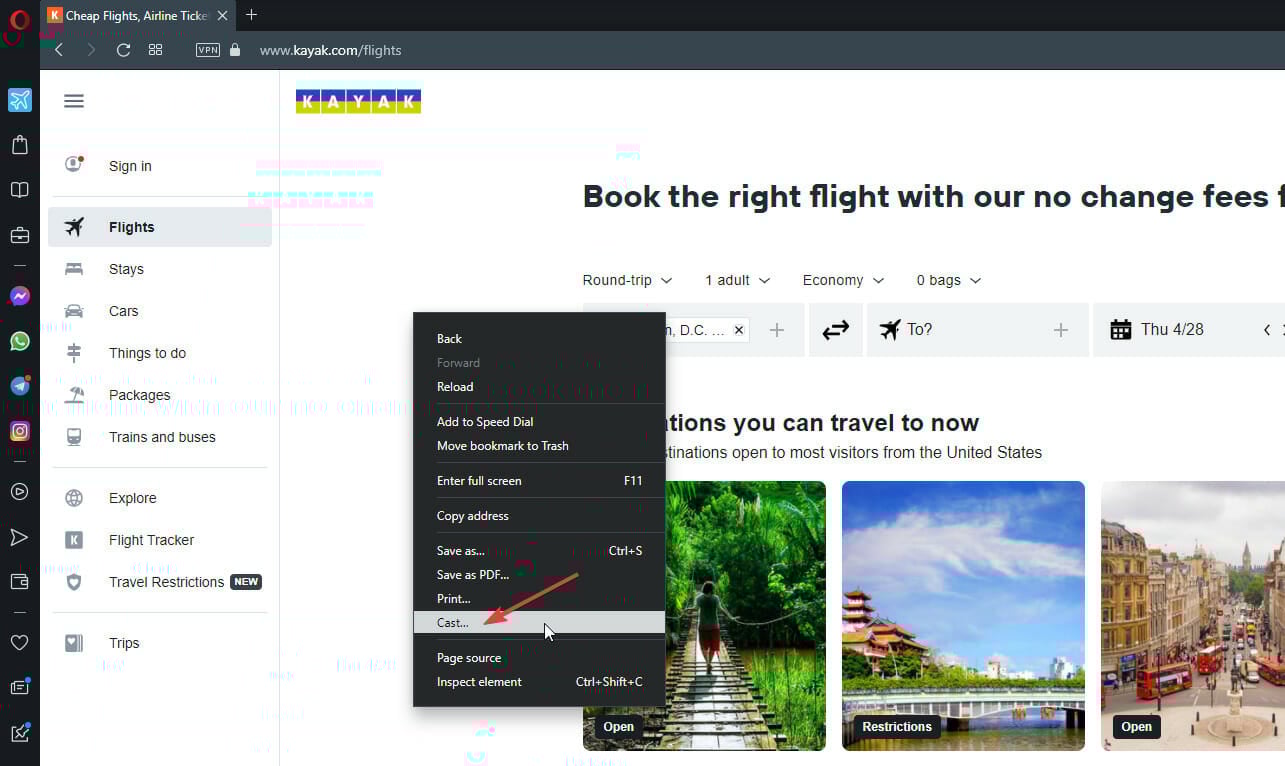
Task: Open the pagoda Restrictions destination card
Action: click(x=963, y=616)
